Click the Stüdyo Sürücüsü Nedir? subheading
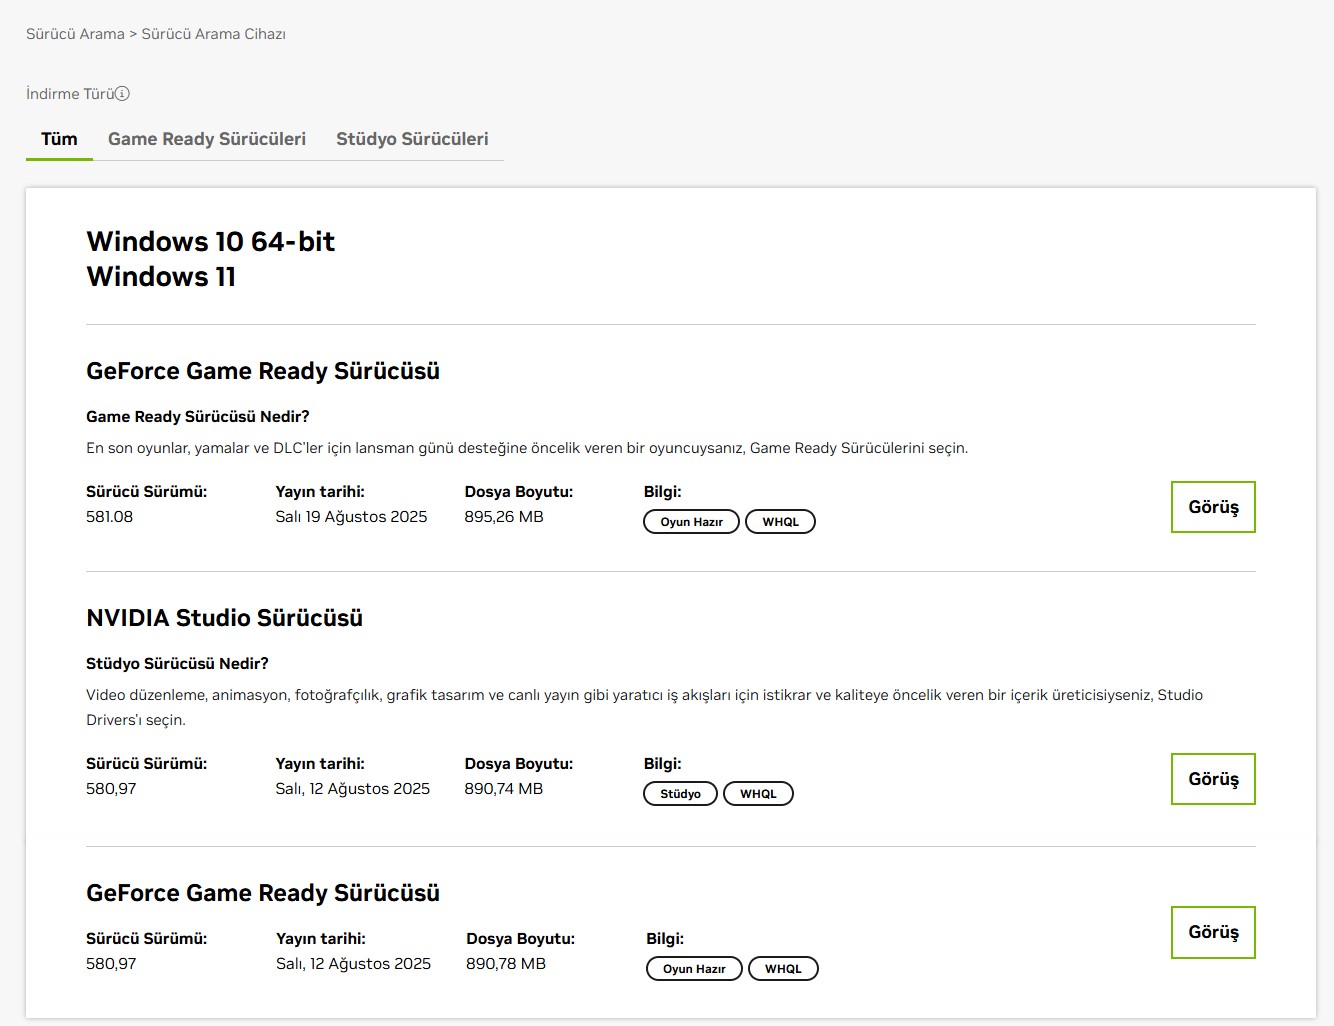 tap(177, 664)
